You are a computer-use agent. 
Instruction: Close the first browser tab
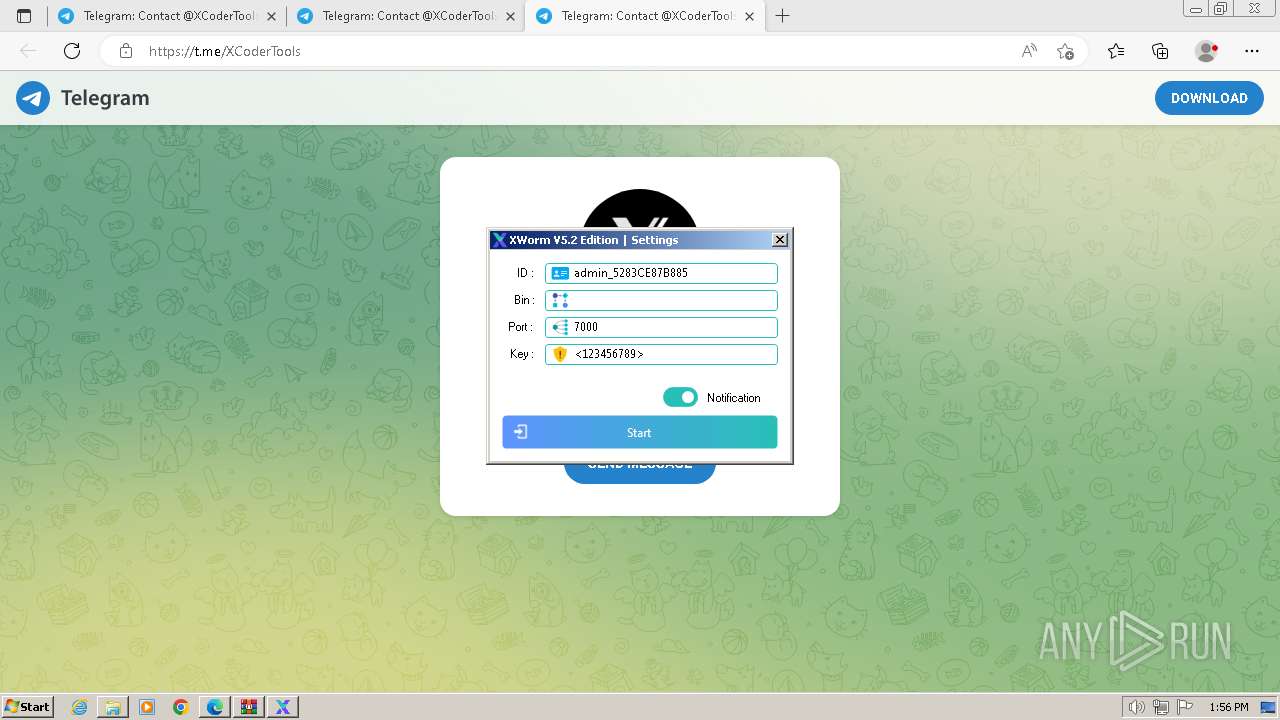[x=272, y=16]
